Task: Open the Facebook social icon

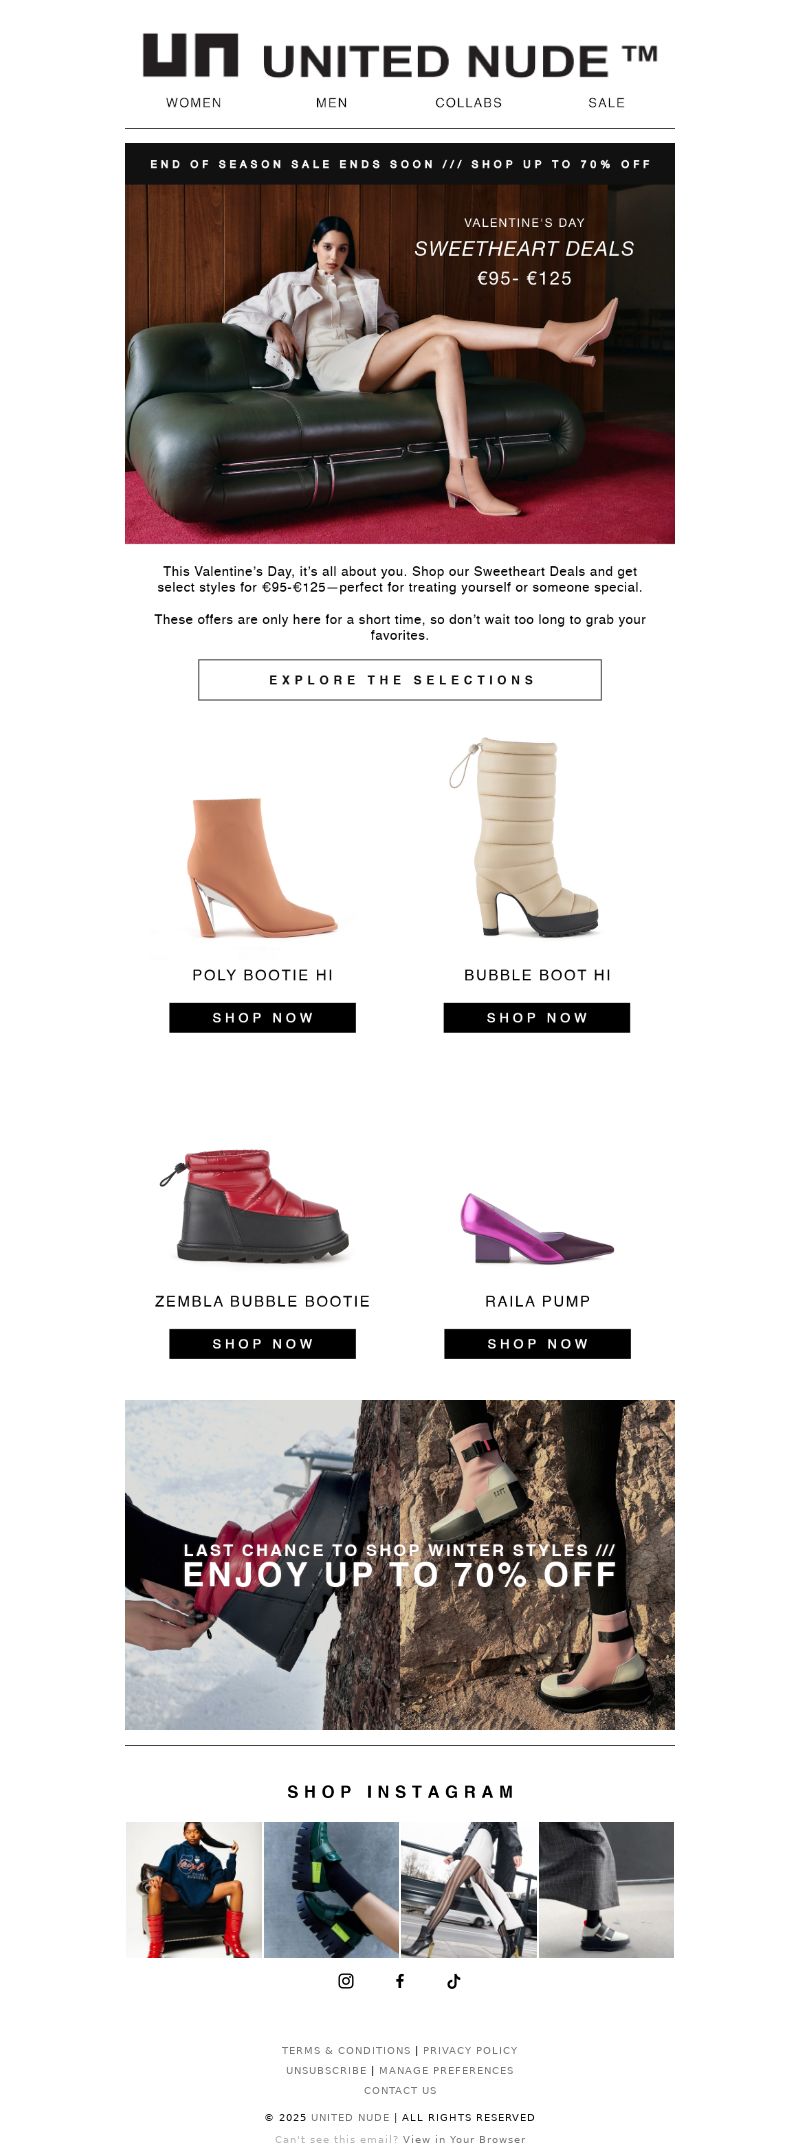Action: pyautogui.click(x=400, y=1981)
